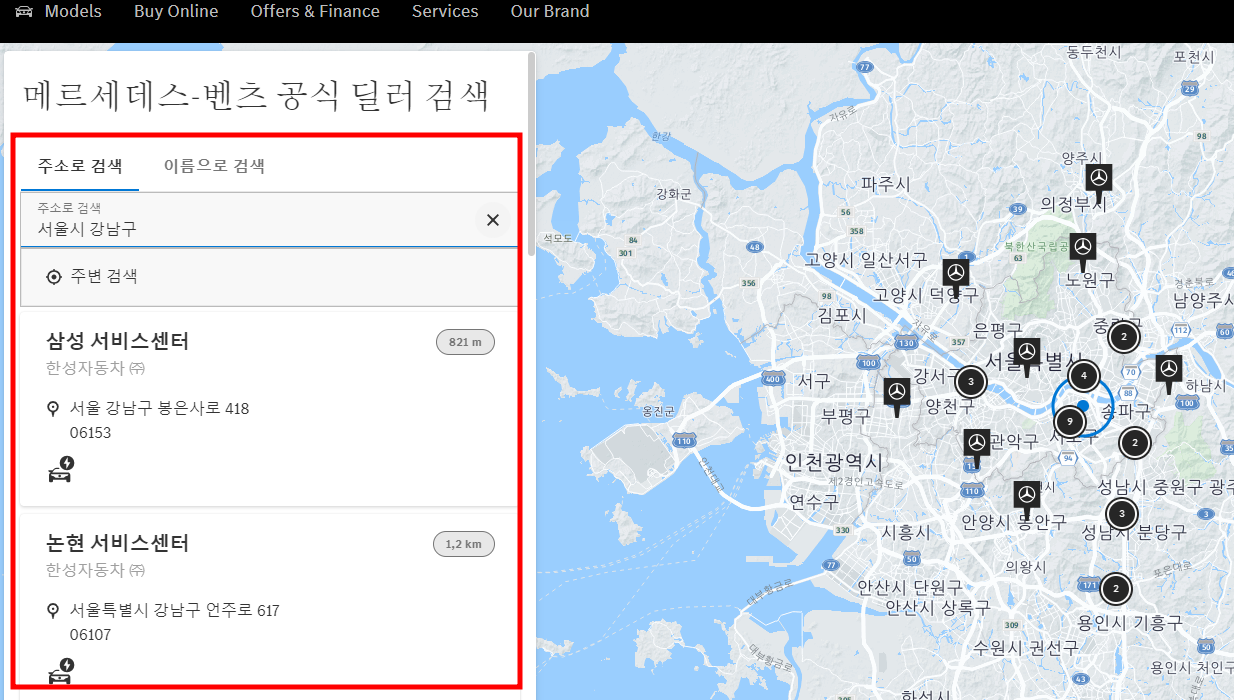Click the car icon in the top navigation bar
Viewport: 1234px width, 700px height.
[x=23, y=11]
